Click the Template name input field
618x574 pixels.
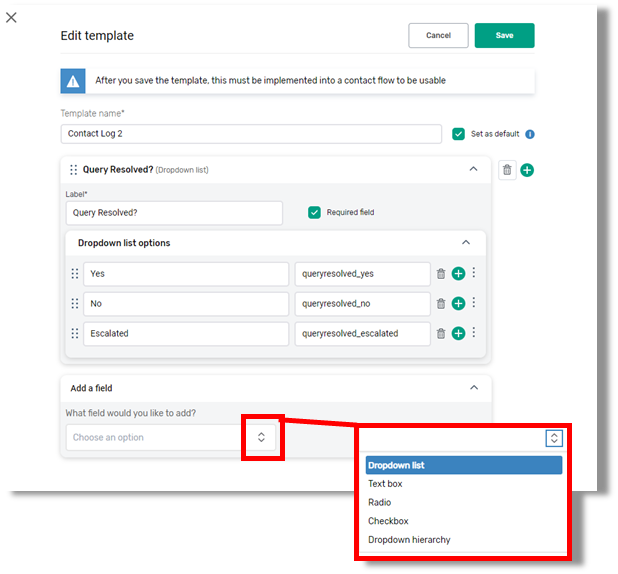(250, 134)
